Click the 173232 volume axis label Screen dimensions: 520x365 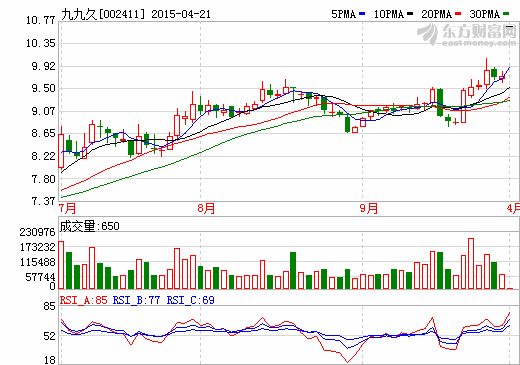click(x=37, y=247)
